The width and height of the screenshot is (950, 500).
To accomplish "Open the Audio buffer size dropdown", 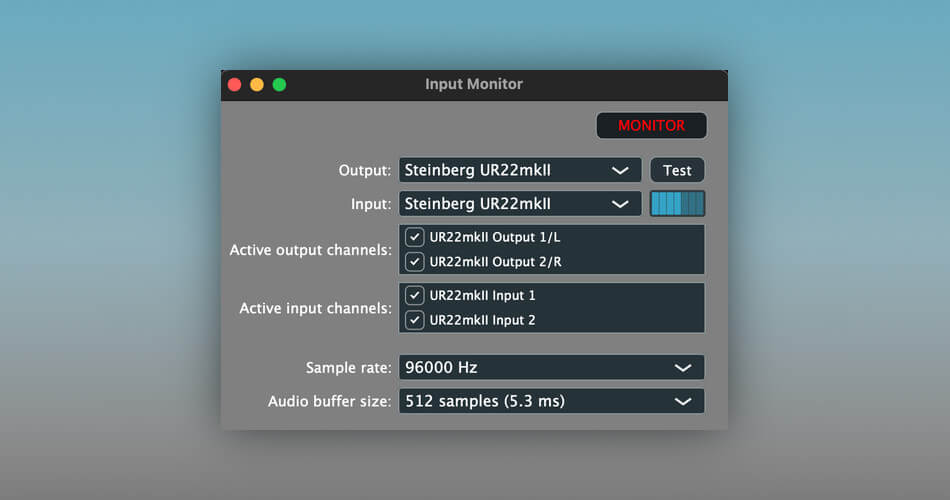I will click(551, 401).
